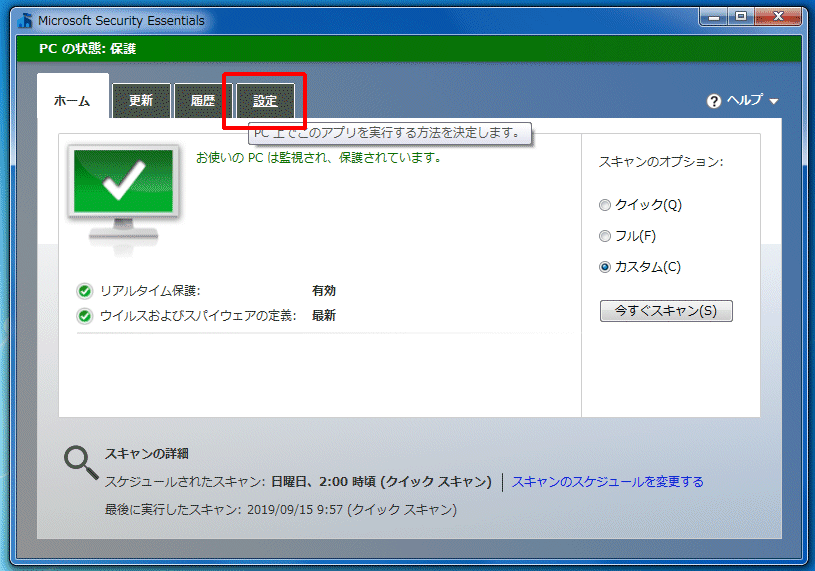Screen dimensions: 815x571
Task: Minimize the Security Essentials window
Action: (714, 17)
